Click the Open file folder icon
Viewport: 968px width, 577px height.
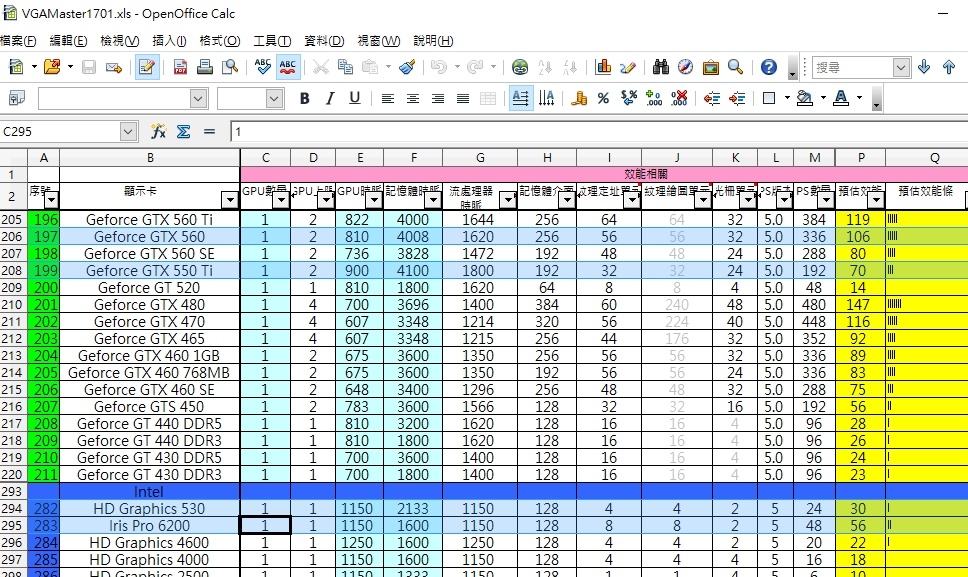pos(52,67)
